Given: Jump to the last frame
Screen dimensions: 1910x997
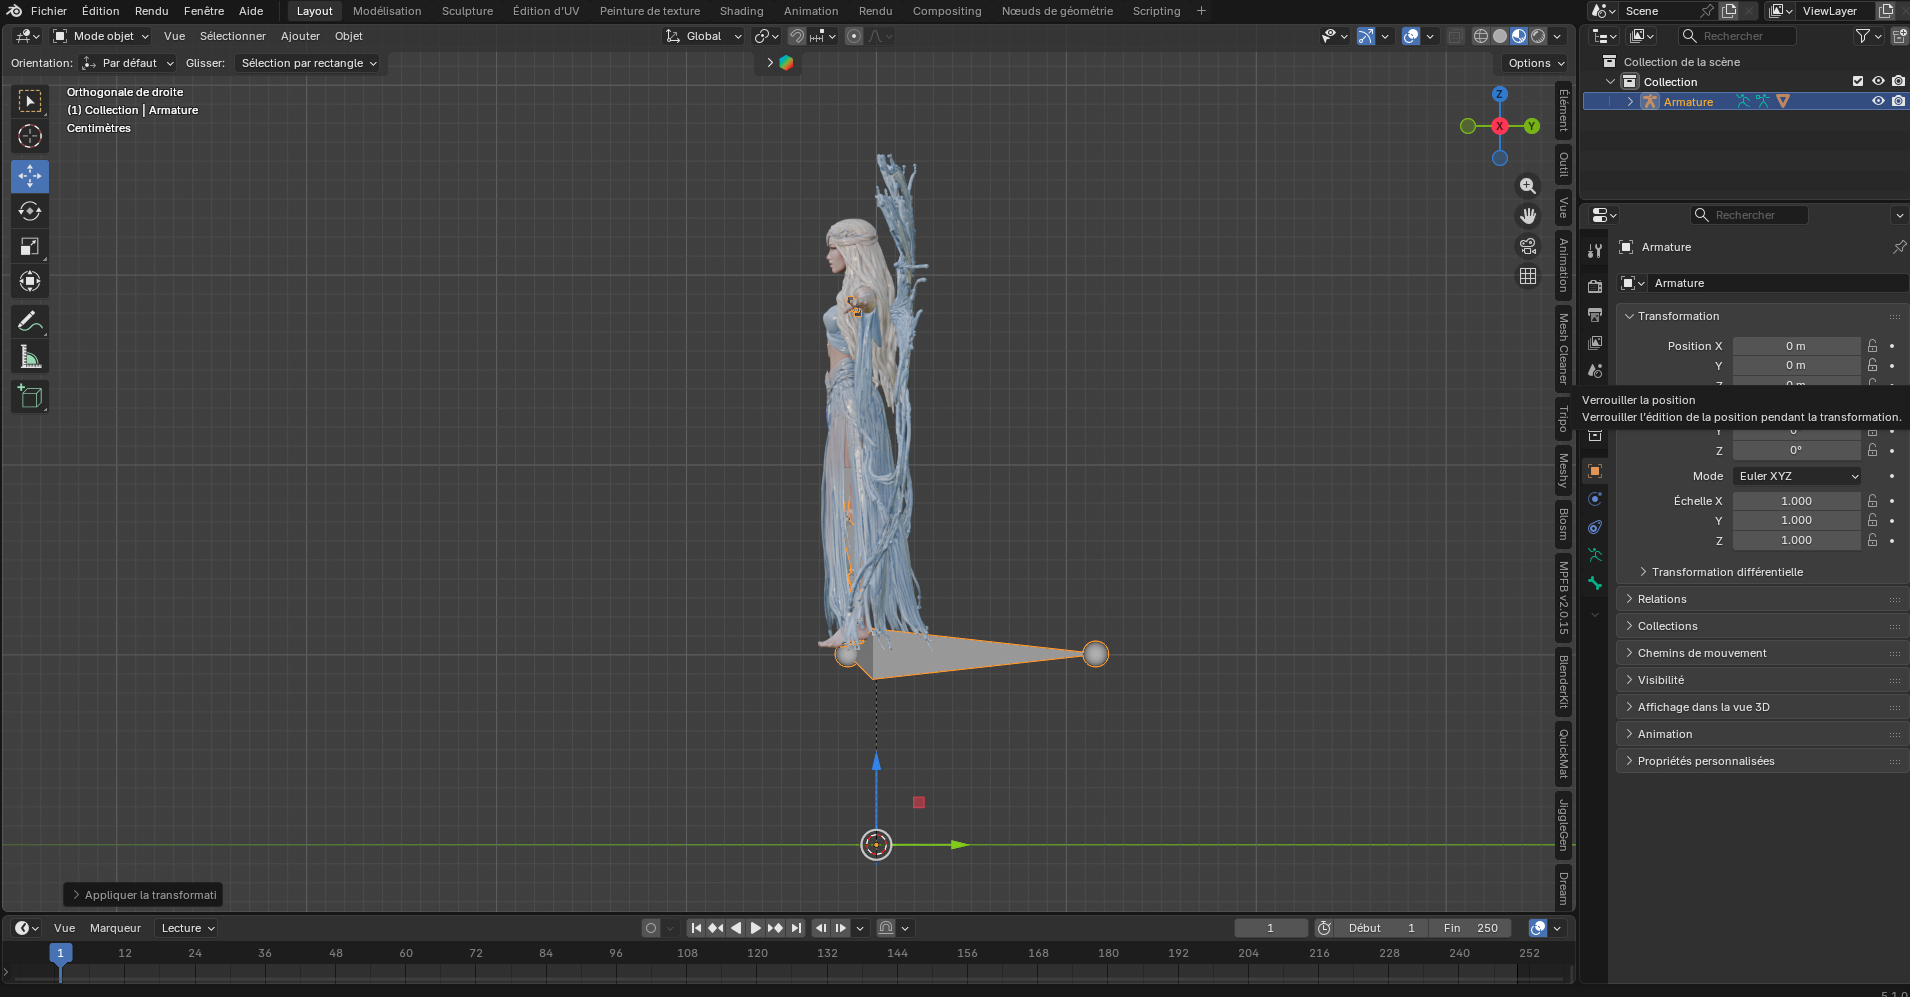Looking at the screenshot, I should coord(796,928).
